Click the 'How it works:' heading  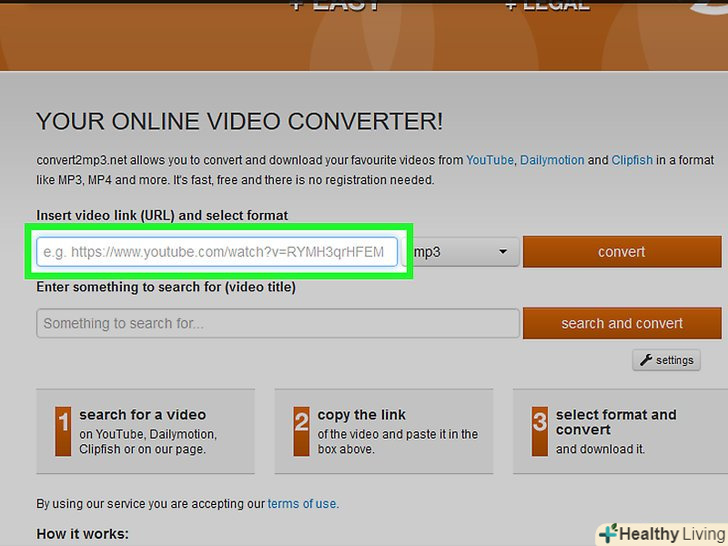click(82, 534)
